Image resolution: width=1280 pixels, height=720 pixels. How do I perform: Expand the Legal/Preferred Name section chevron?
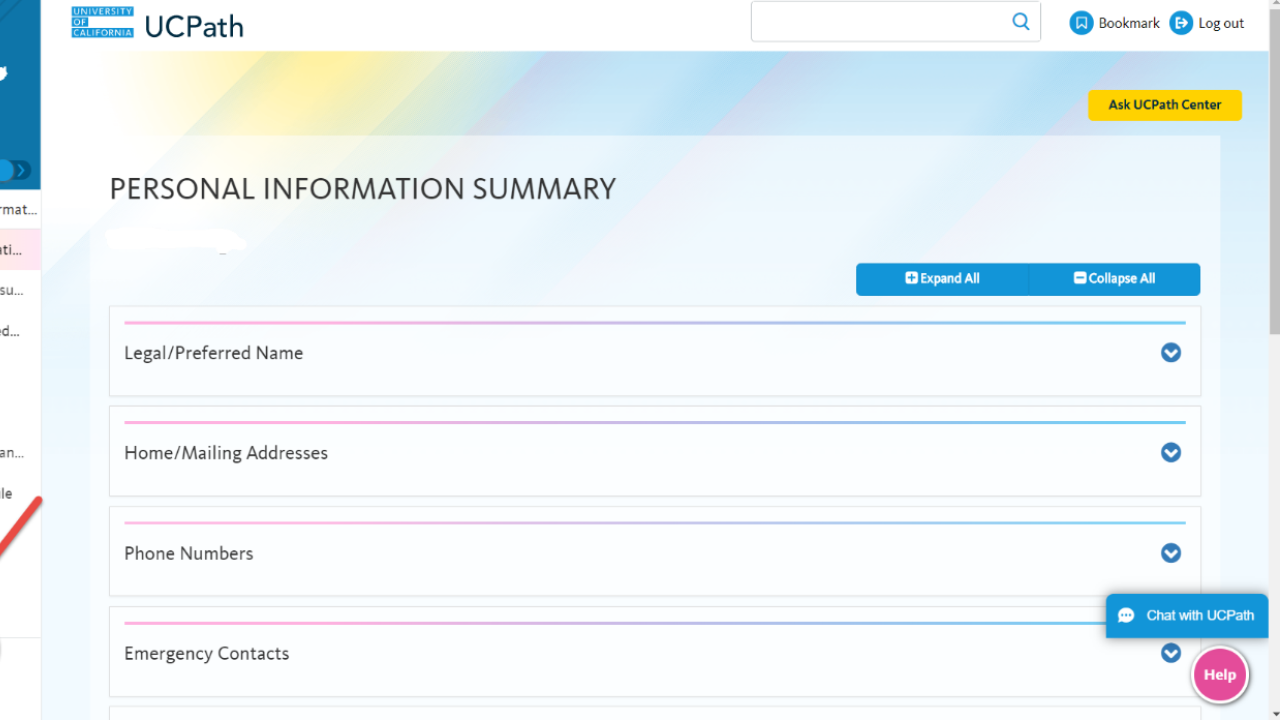(x=1170, y=353)
